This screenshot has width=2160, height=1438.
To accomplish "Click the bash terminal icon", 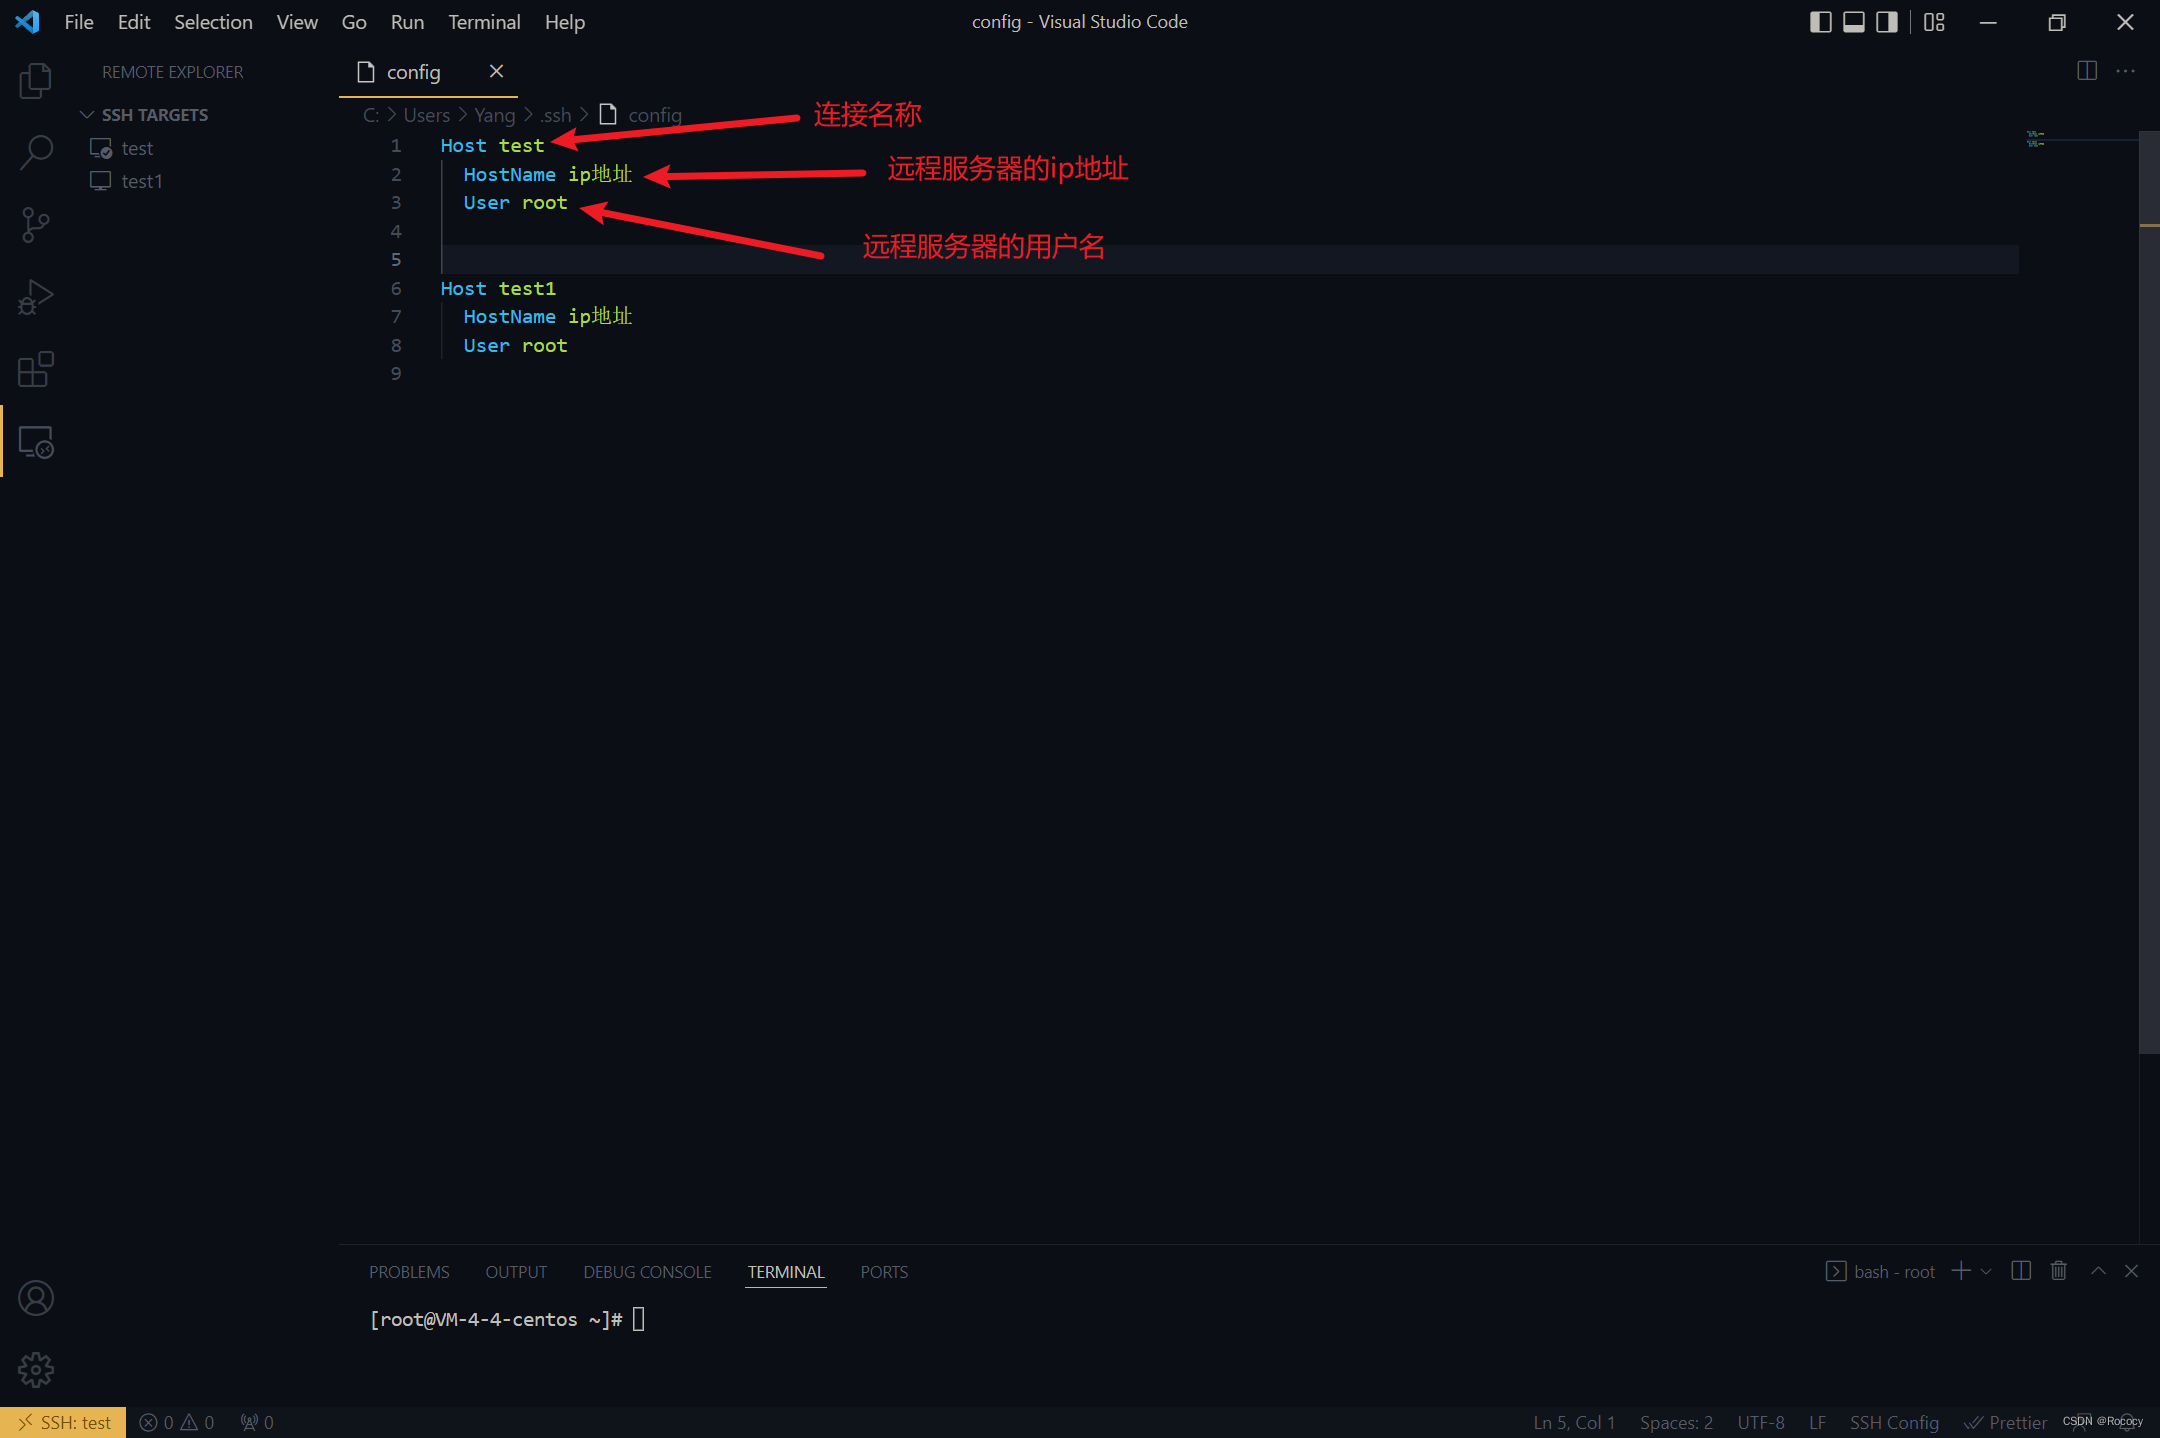I will pos(1836,1271).
